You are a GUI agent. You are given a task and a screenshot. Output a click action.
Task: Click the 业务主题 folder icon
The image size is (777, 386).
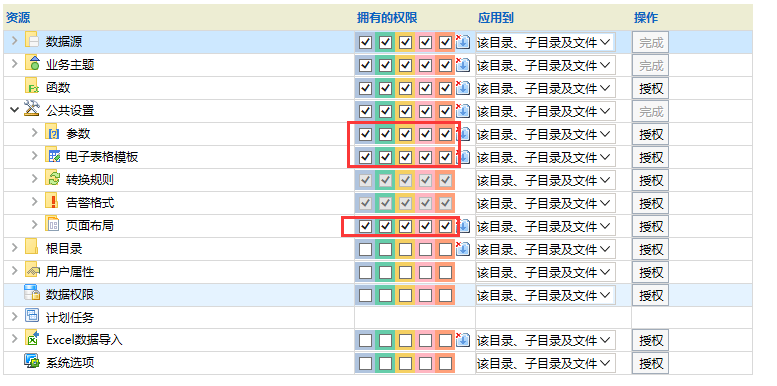click(x=32, y=63)
